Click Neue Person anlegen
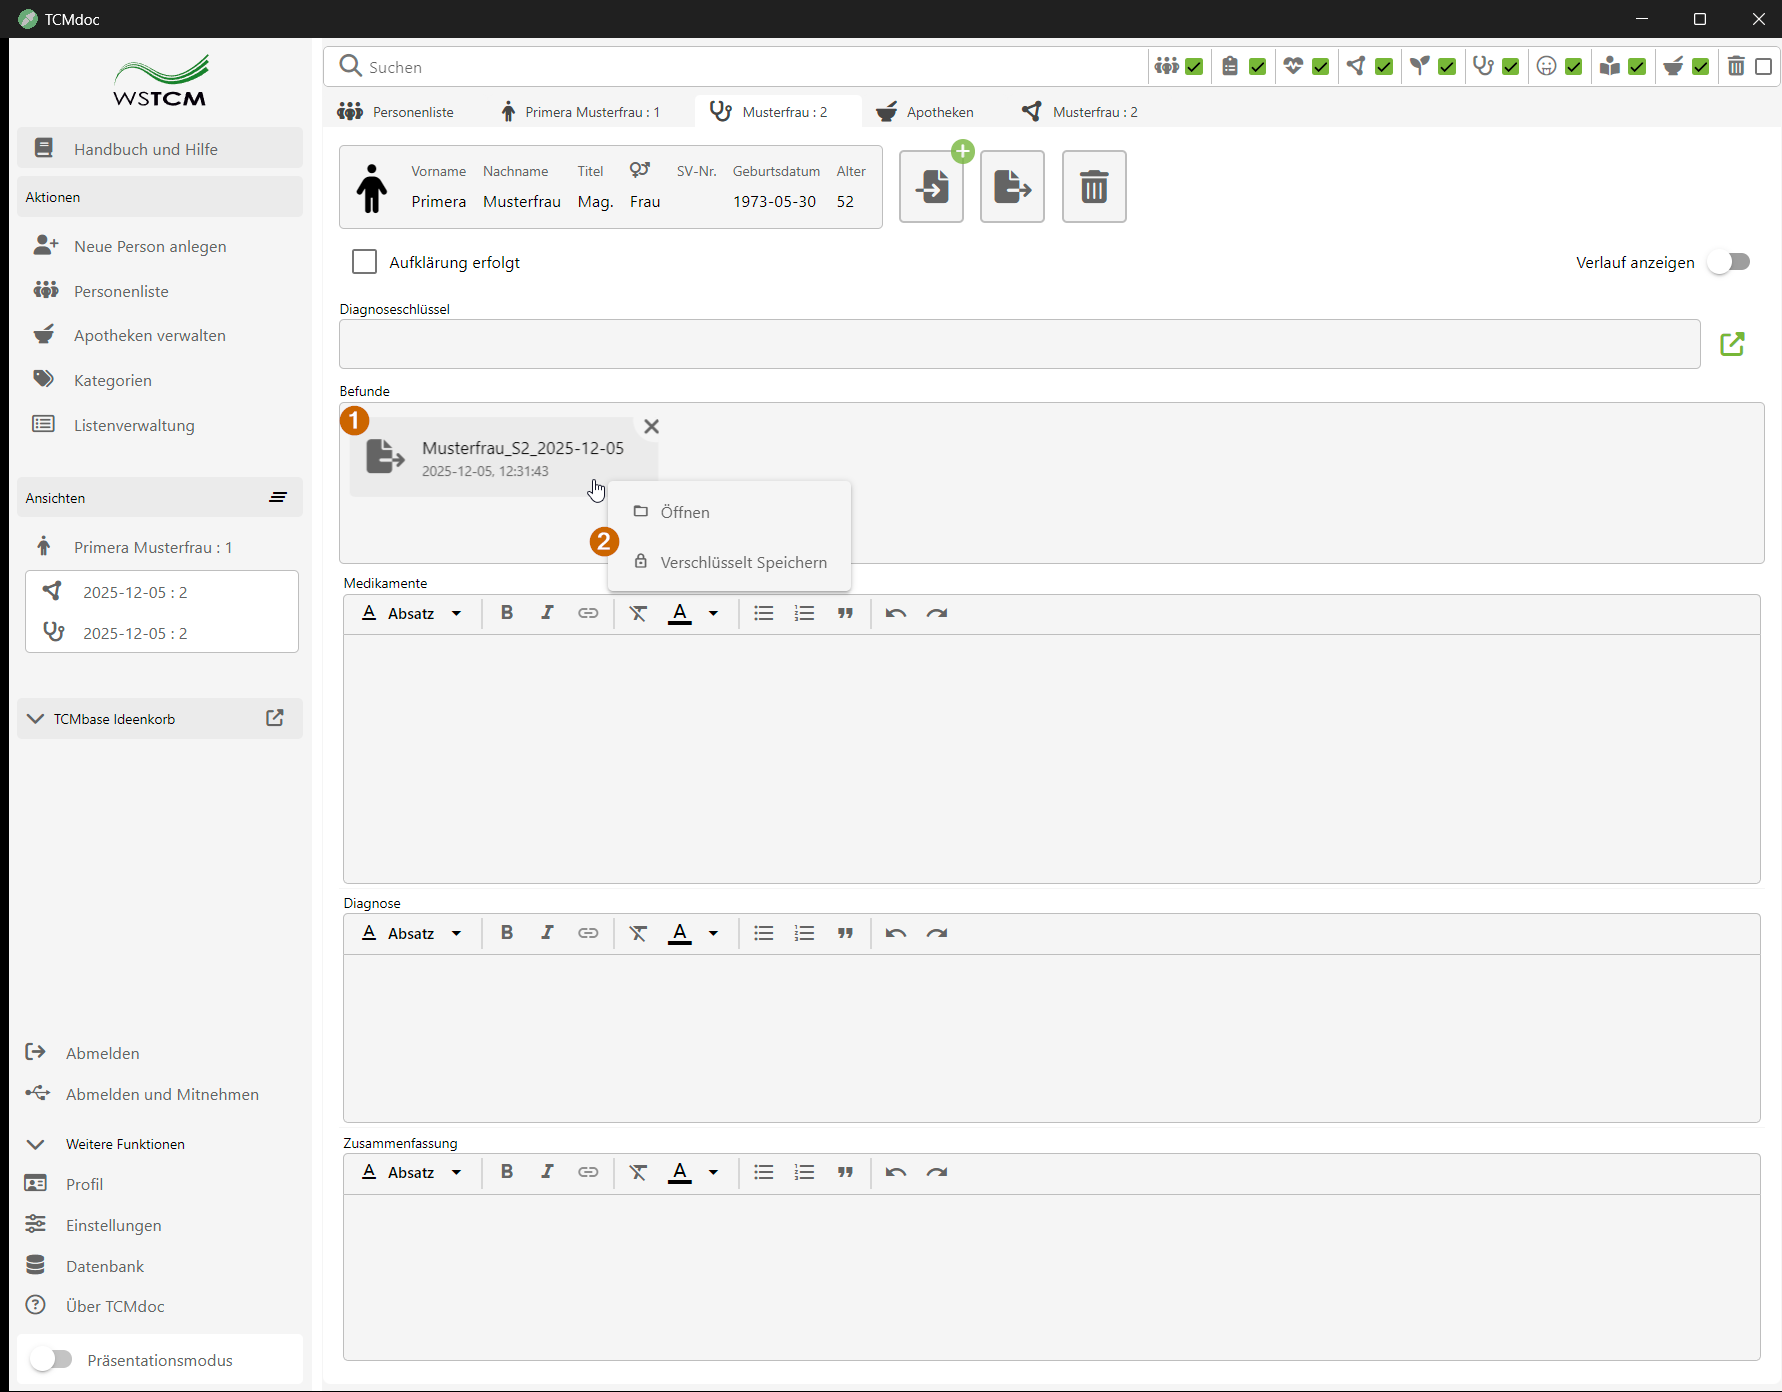 click(x=149, y=246)
